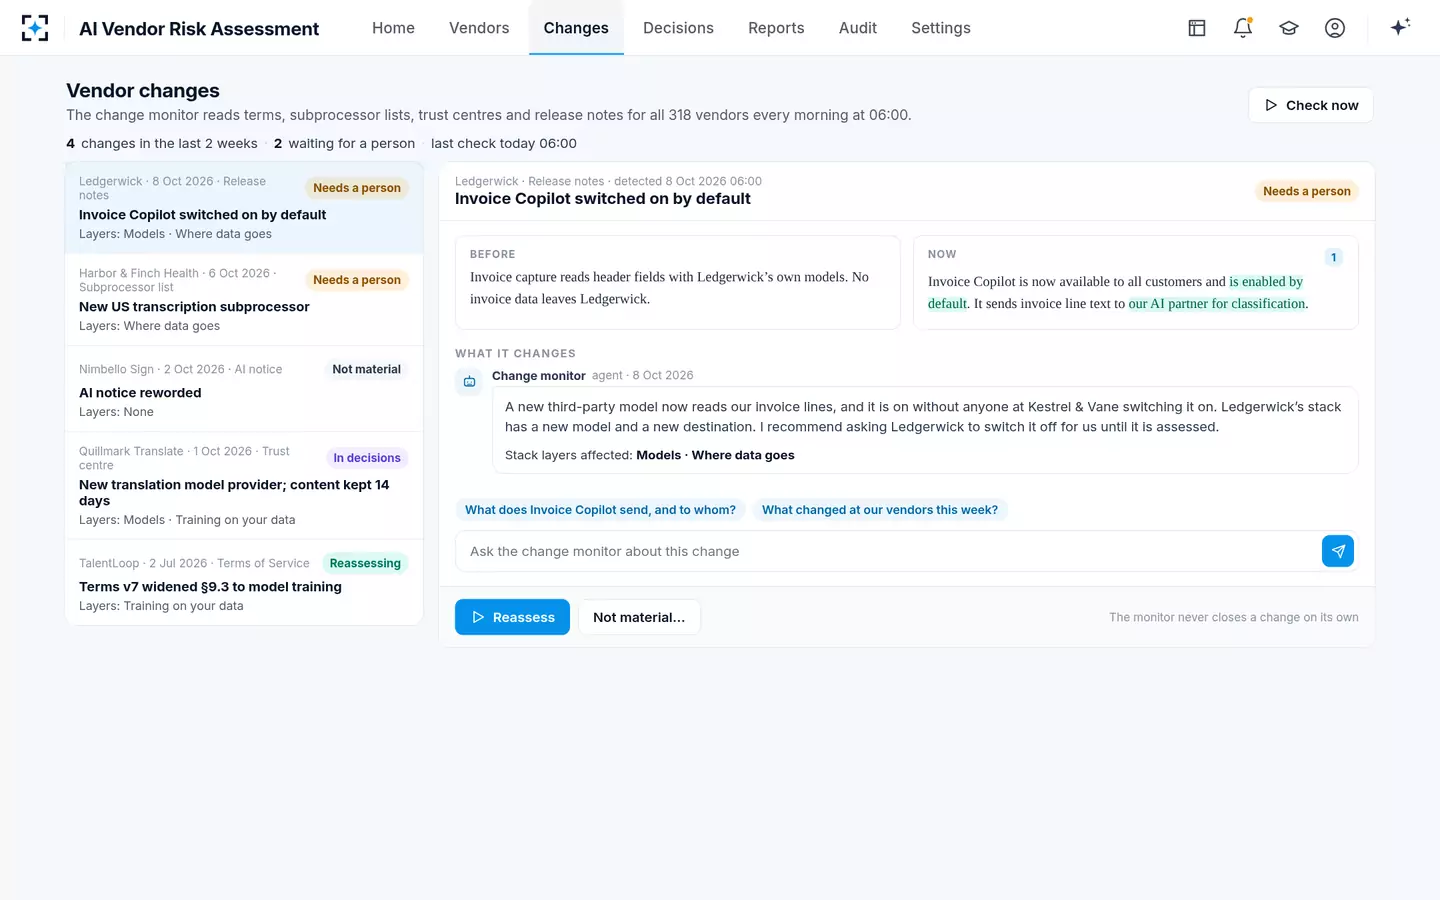Click the AI Vendor Risk Assessment title
This screenshot has height=900, width=1440.
point(199,28)
